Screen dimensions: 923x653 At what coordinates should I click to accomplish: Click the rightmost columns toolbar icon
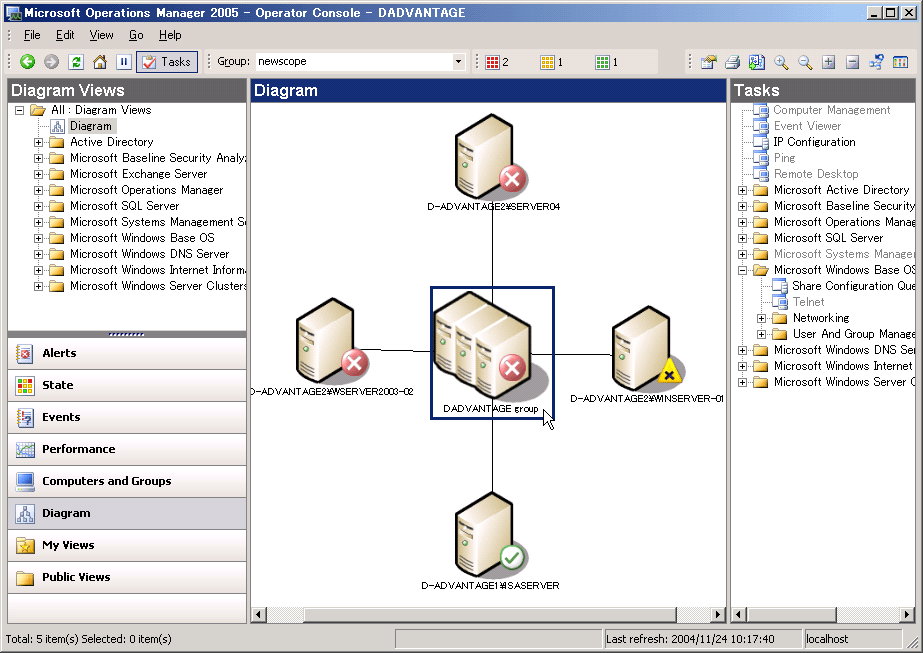pyautogui.click(x=901, y=62)
